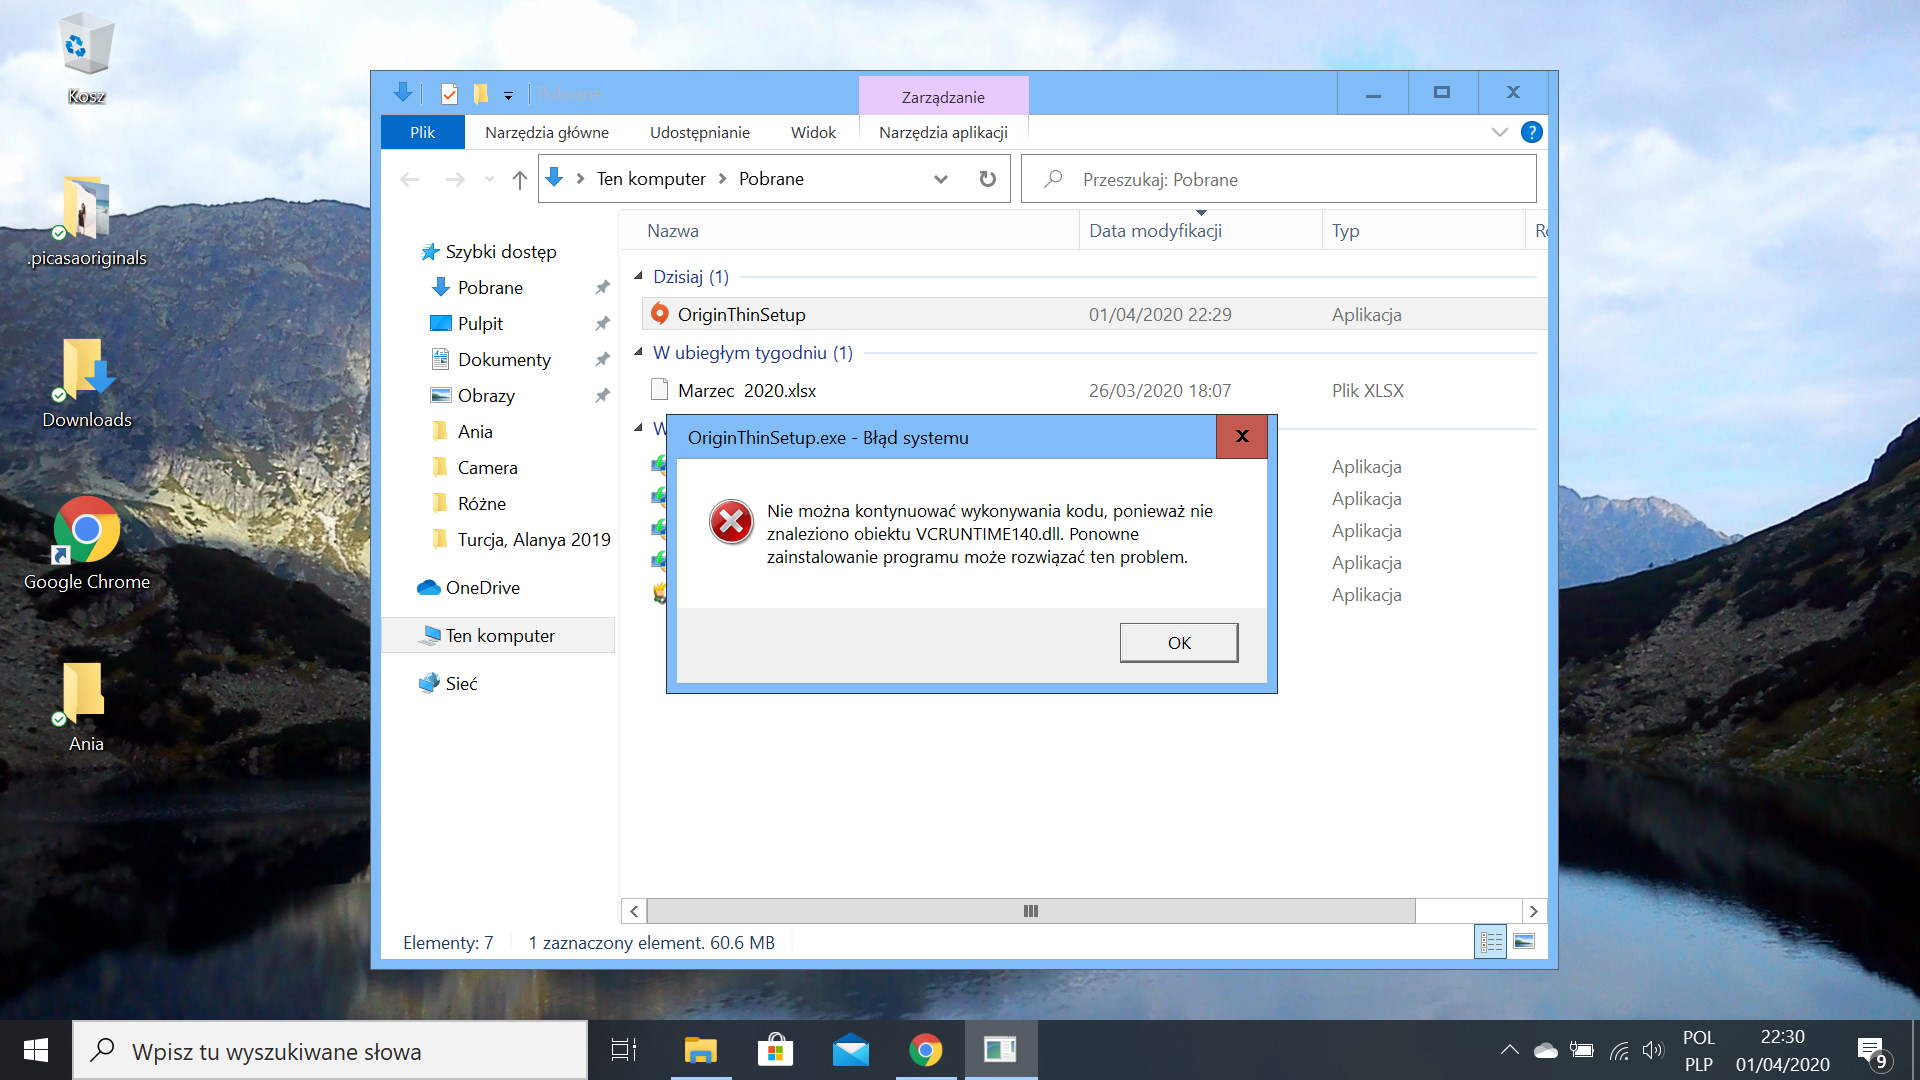Expand the ribbon with the chevron arrow
This screenshot has width=1920, height=1080.
click(1499, 132)
